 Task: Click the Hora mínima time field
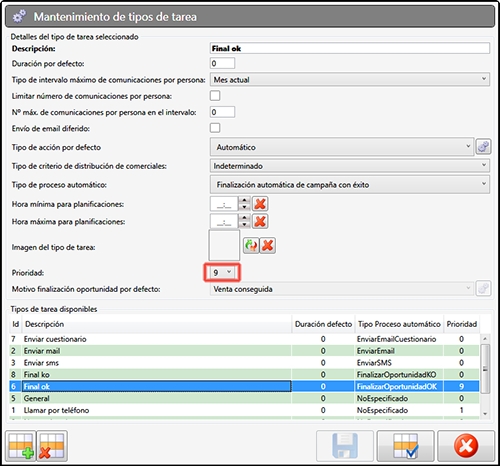(224, 204)
